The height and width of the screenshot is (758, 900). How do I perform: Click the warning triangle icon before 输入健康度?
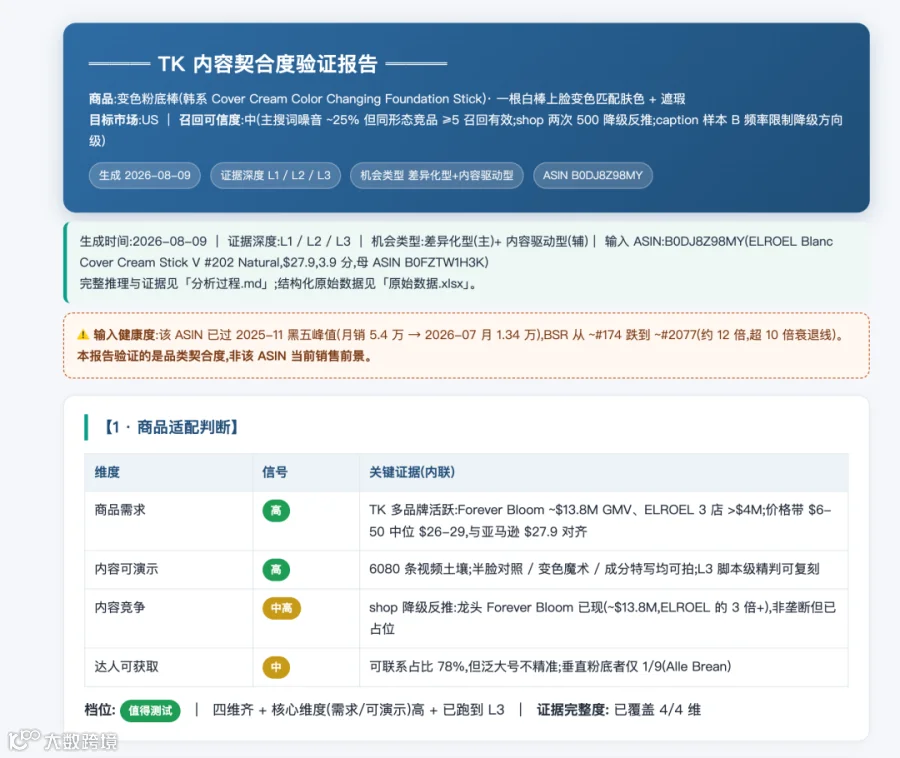(x=83, y=335)
